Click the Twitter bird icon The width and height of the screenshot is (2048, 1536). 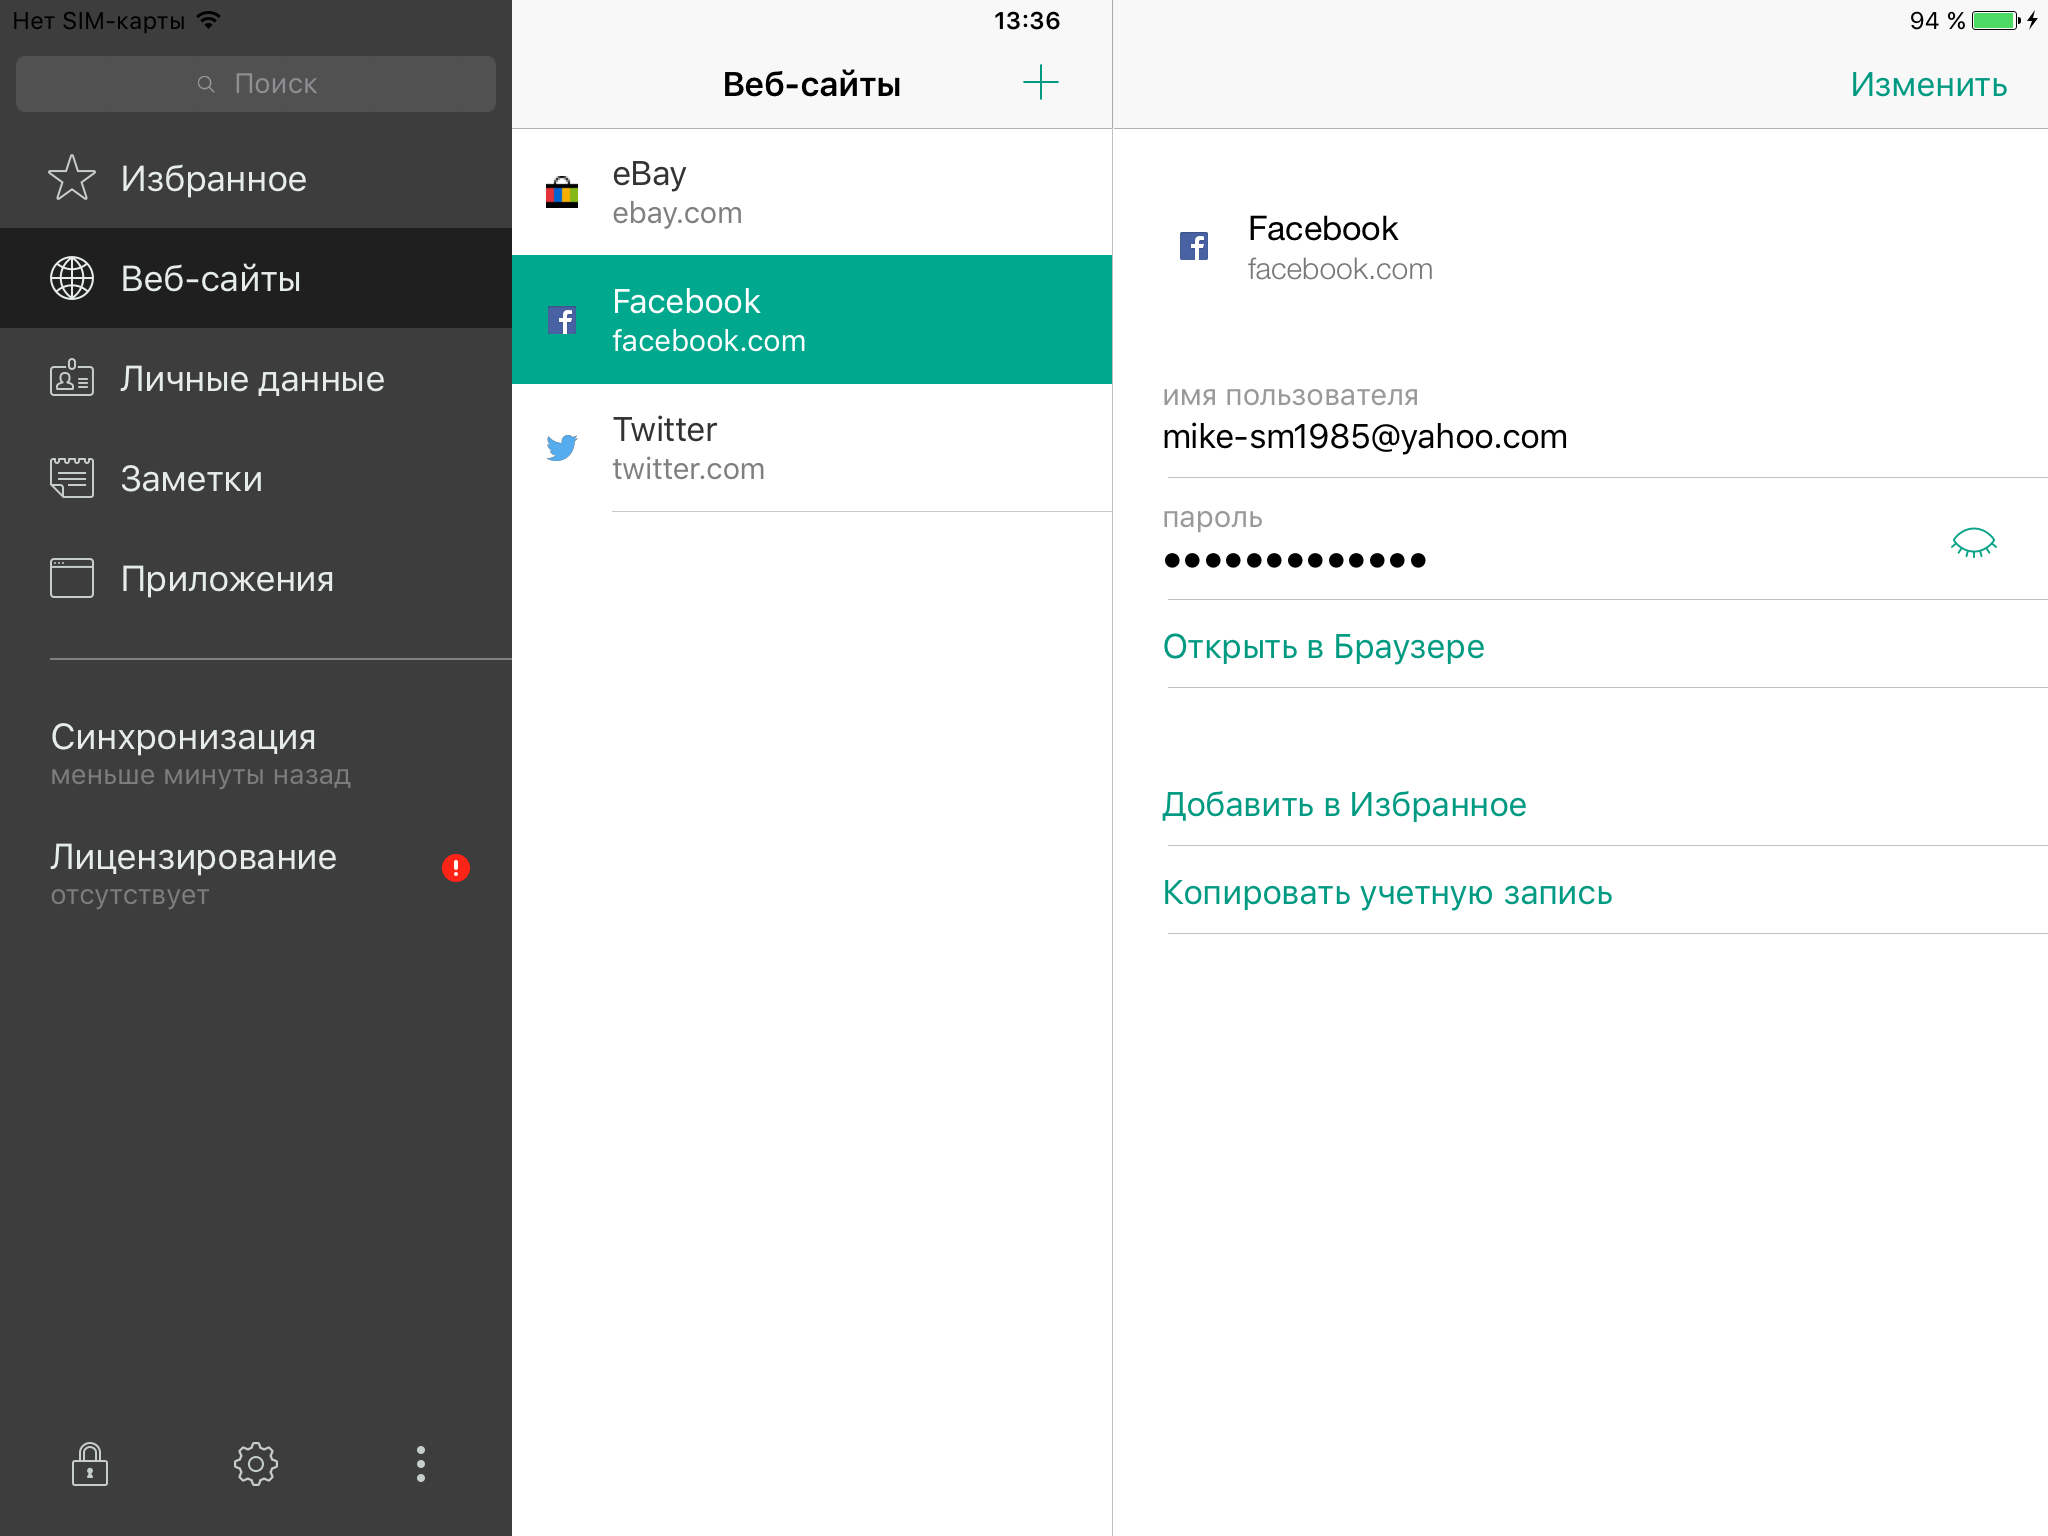[x=562, y=447]
